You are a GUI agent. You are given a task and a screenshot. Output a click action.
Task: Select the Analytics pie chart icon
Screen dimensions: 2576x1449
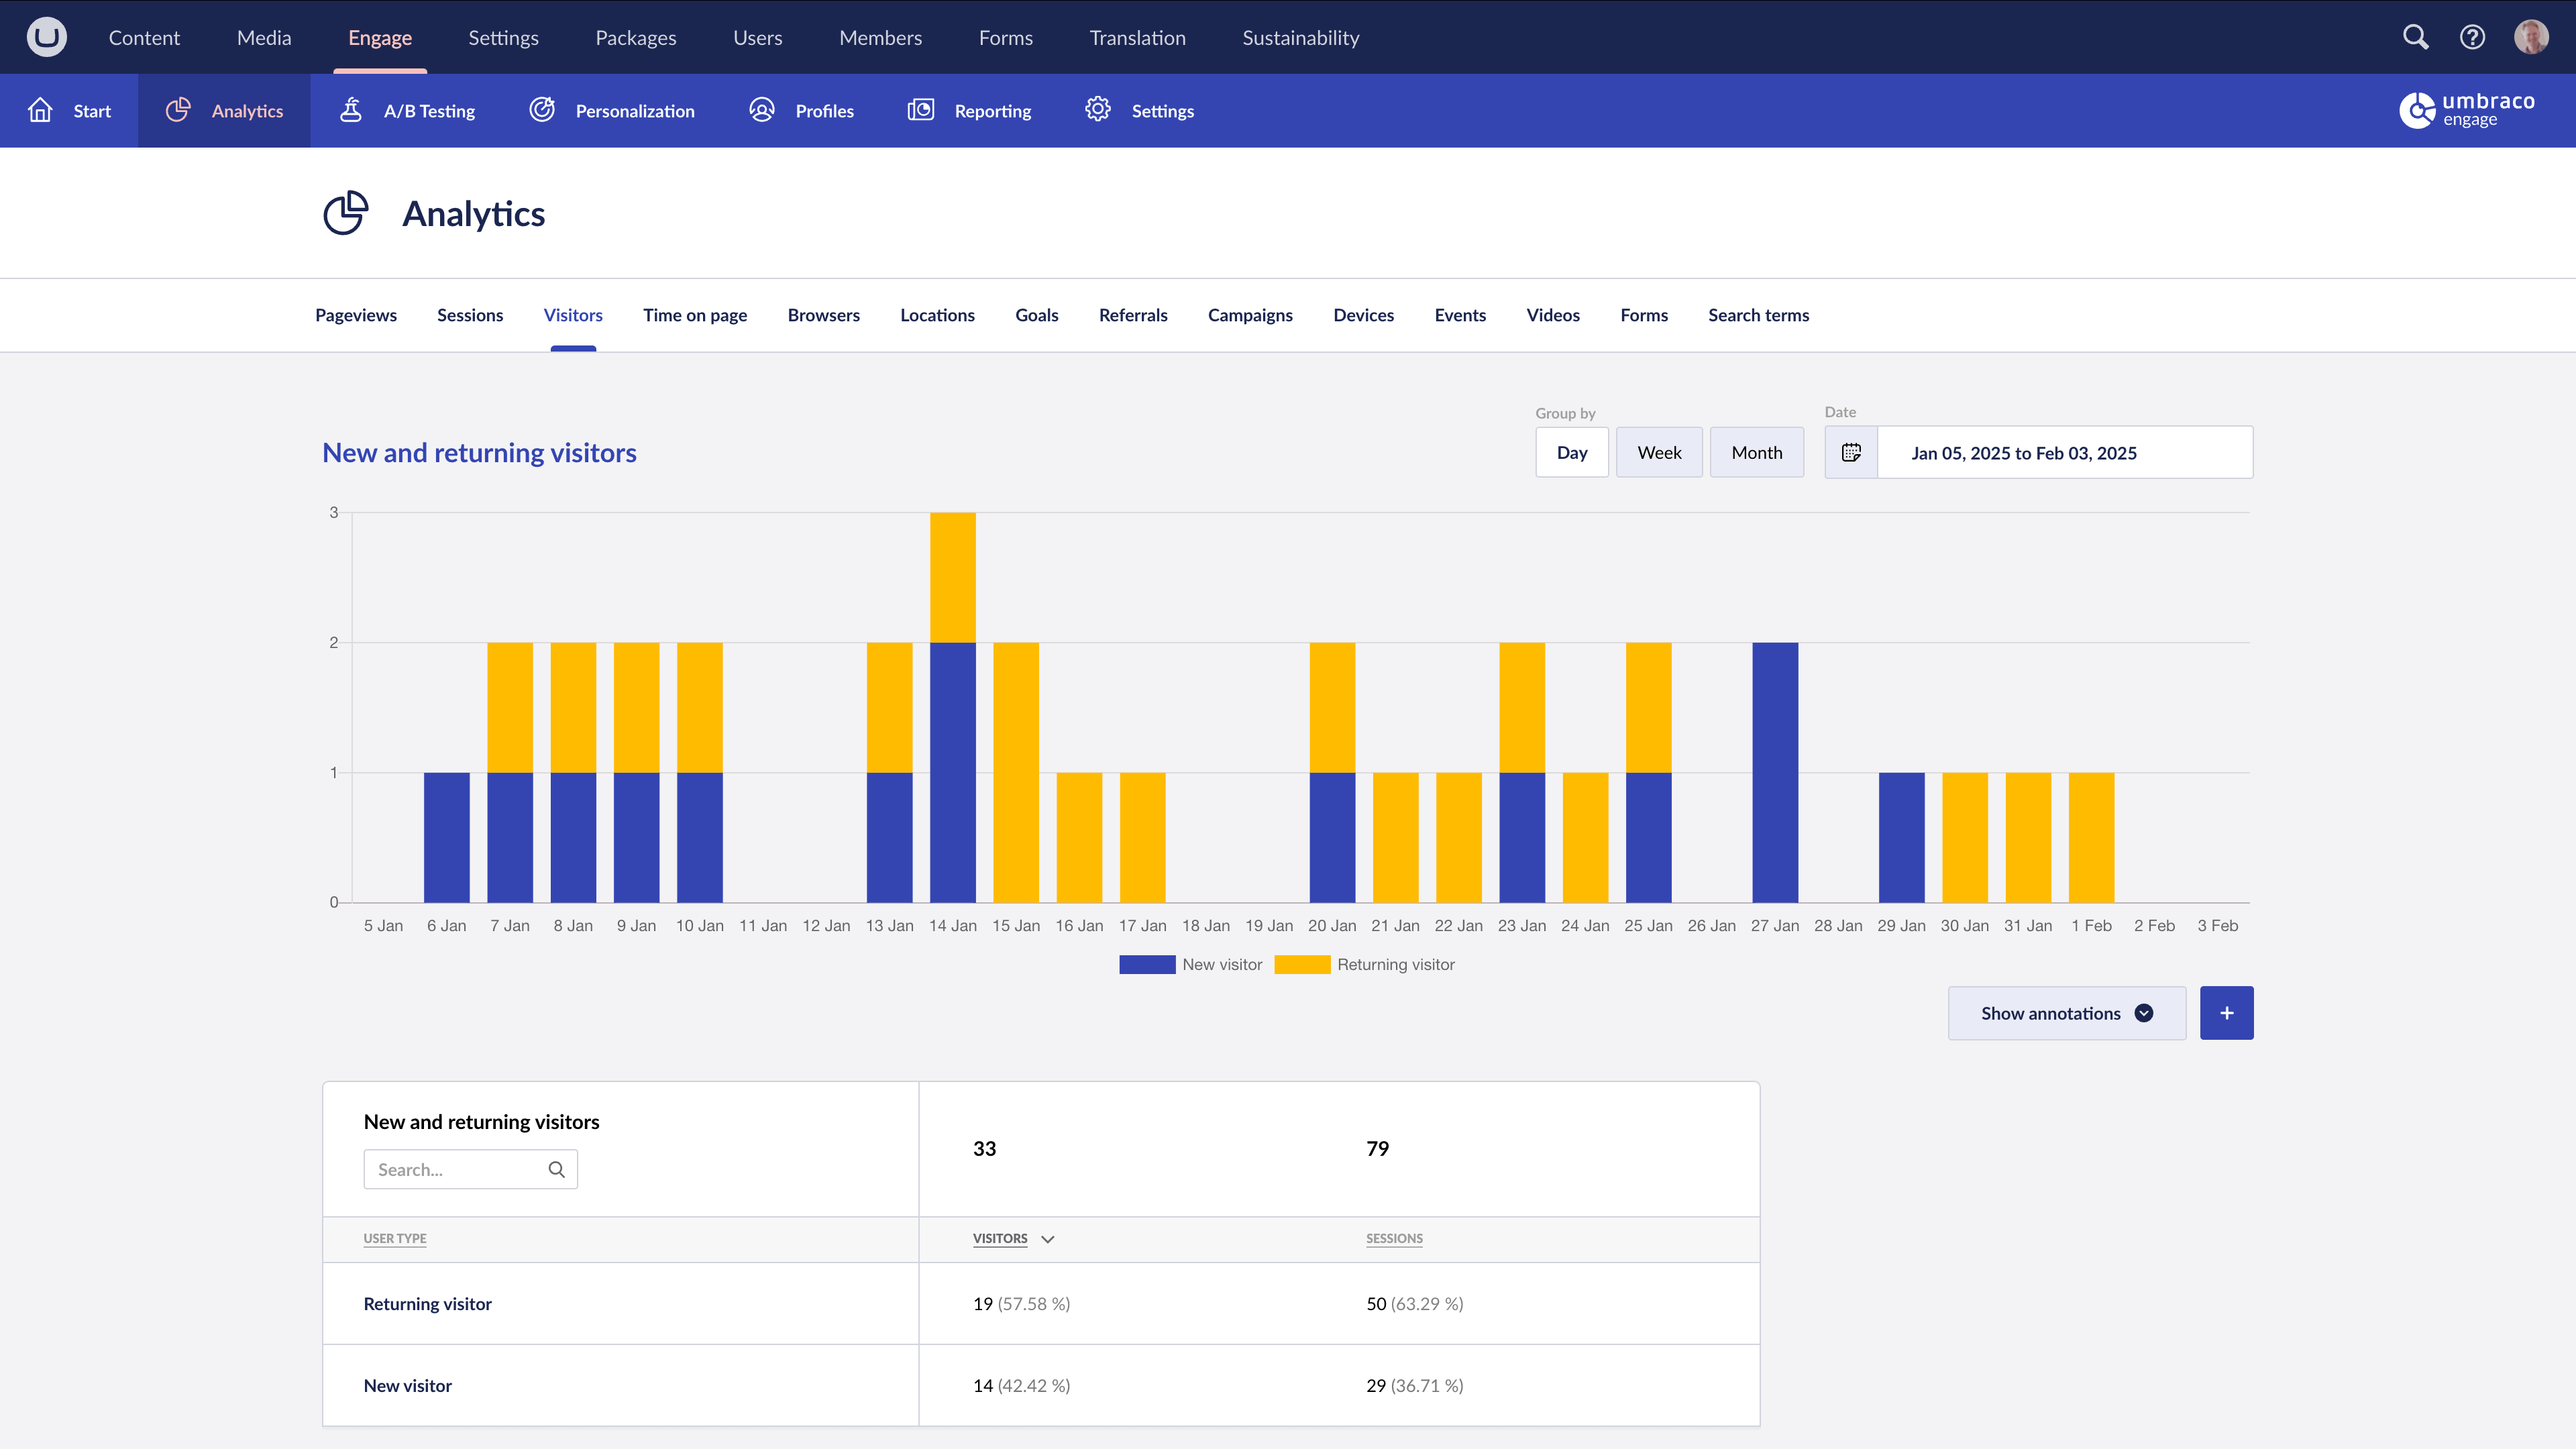point(178,110)
